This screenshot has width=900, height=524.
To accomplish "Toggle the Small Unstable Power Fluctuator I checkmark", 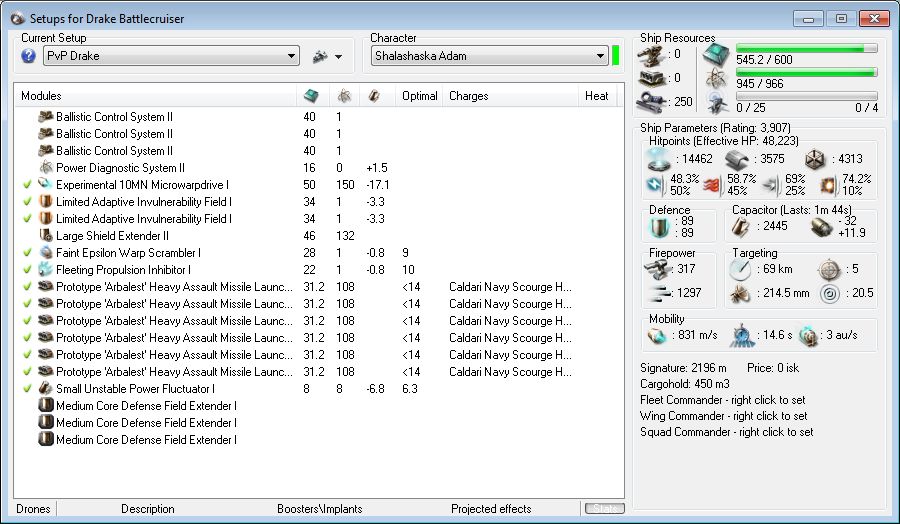I will click(x=27, y=389).
